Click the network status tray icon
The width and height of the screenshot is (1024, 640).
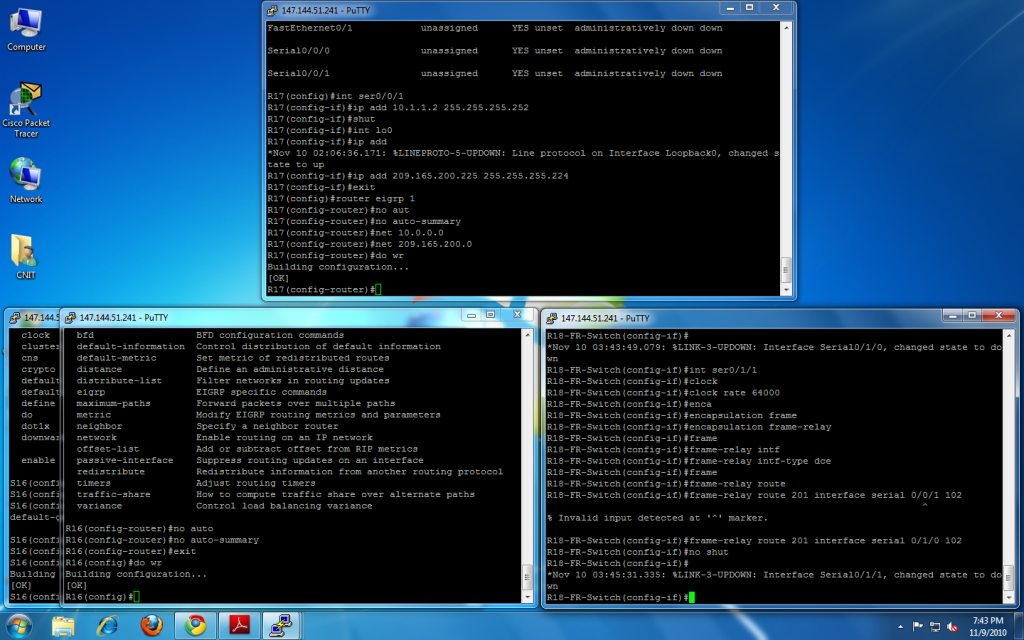tap(936, 626)
